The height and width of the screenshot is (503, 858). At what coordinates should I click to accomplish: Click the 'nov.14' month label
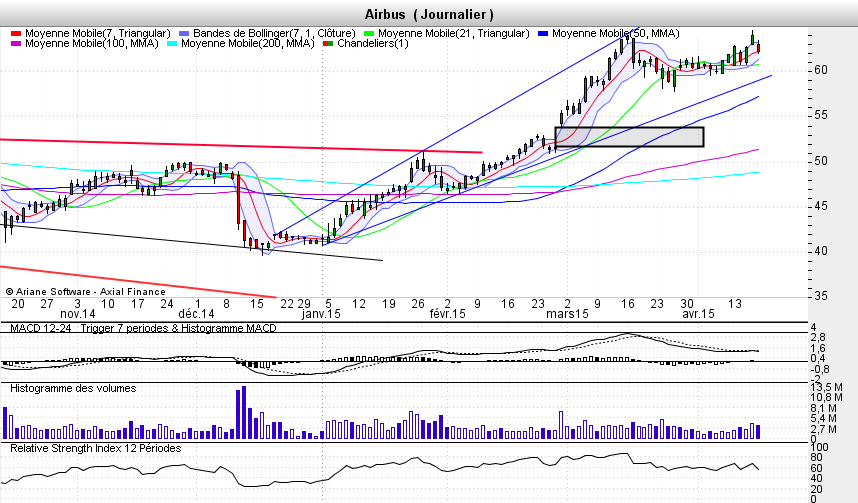click(x=77, y=314)
